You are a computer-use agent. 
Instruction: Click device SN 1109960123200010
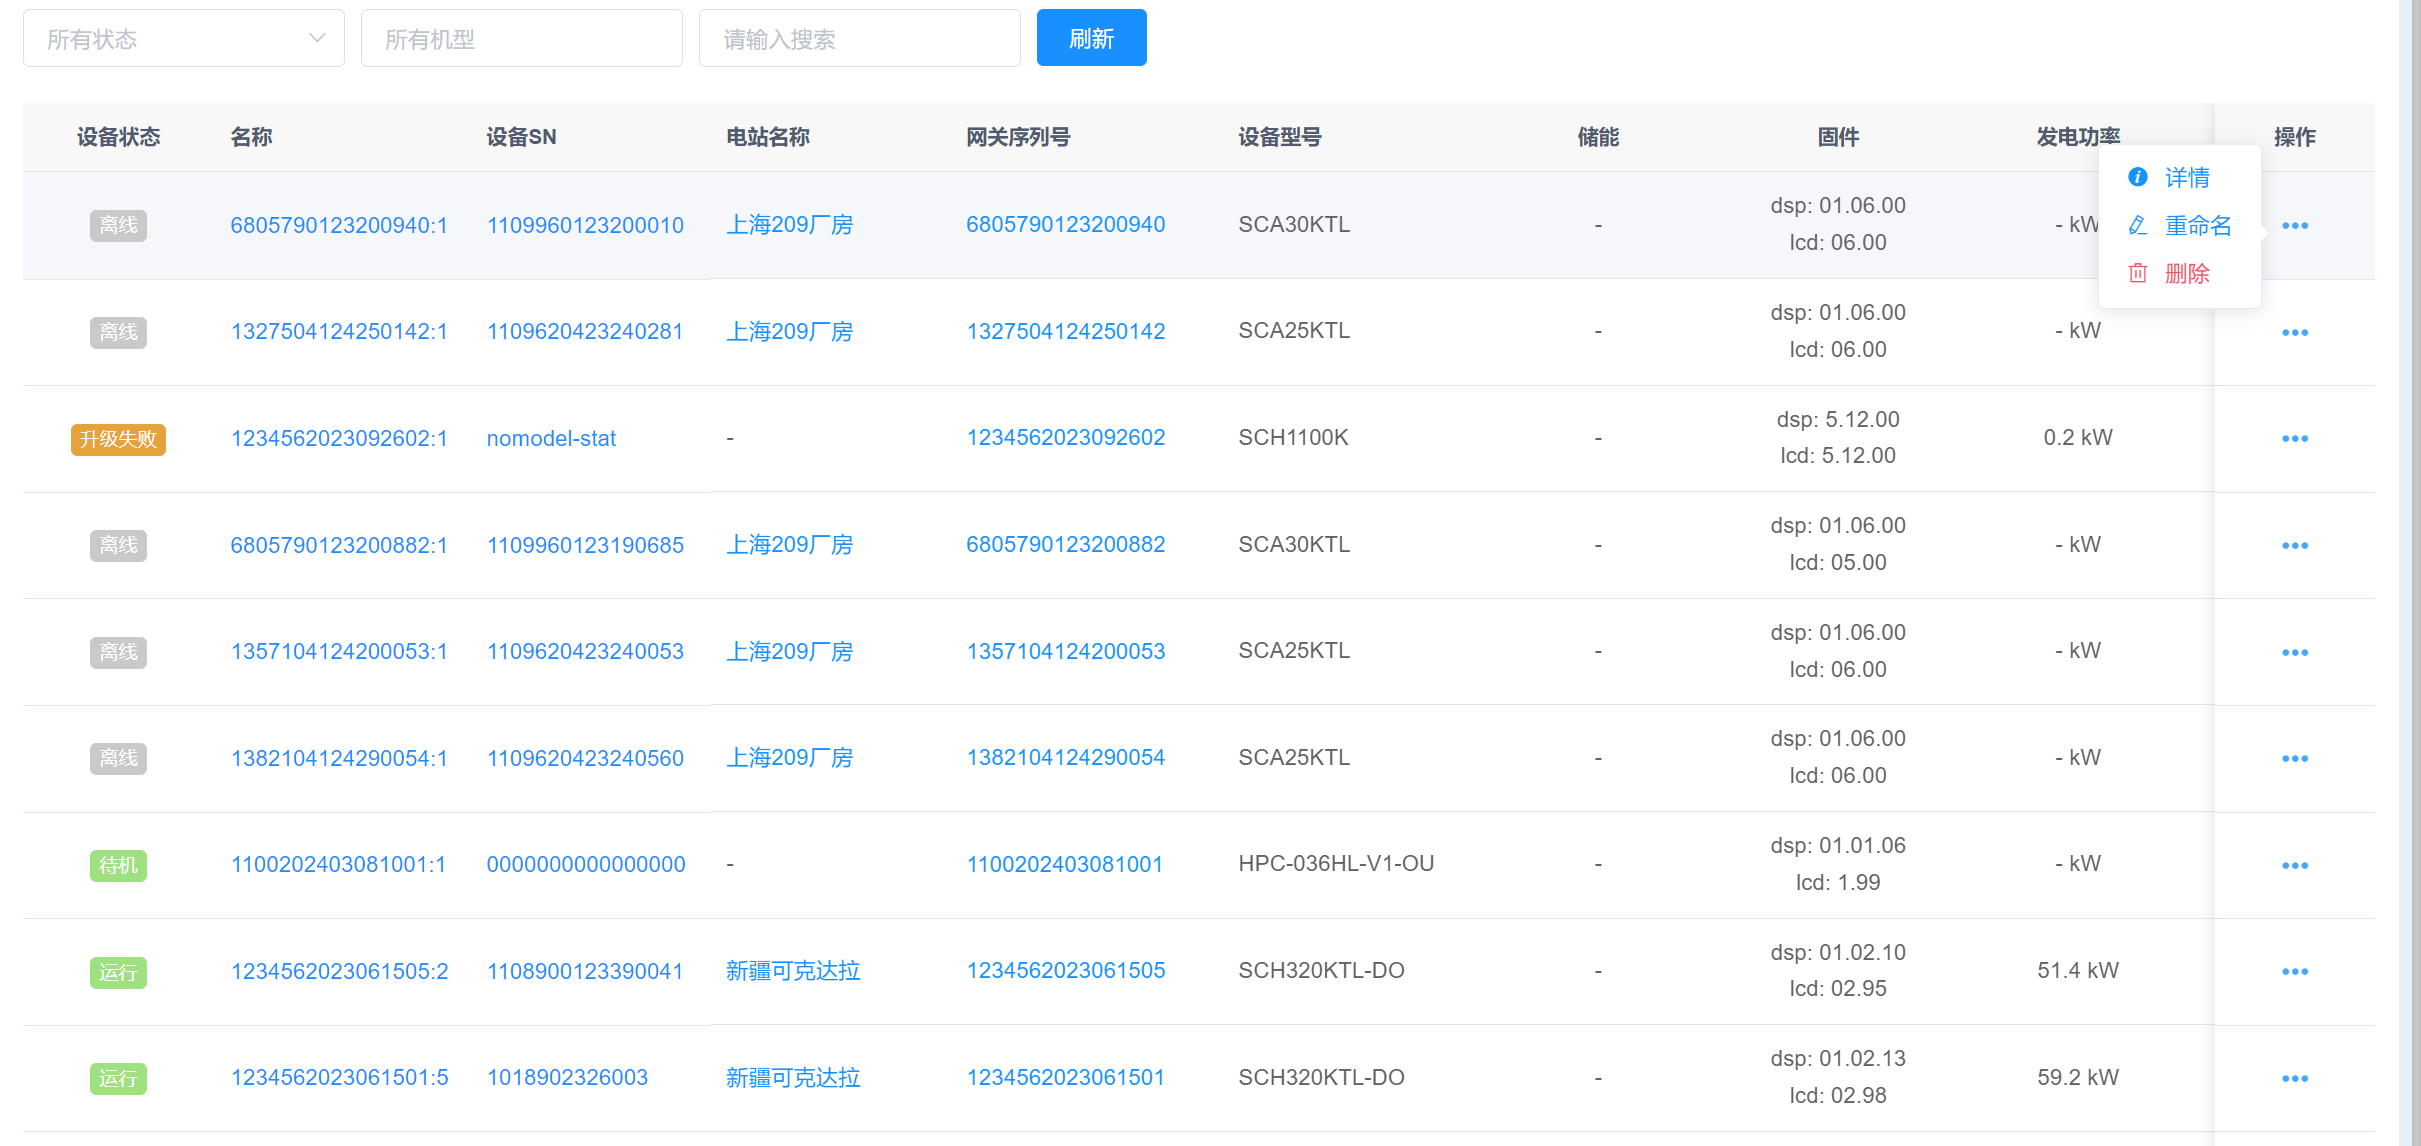585,225
